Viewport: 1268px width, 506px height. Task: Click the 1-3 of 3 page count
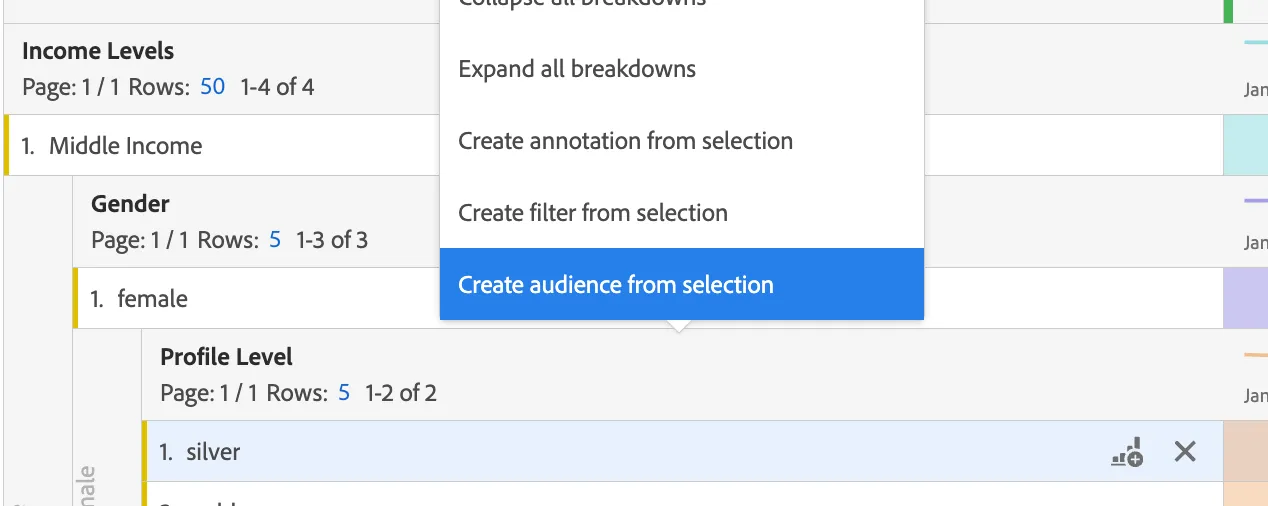click(x=332, y=240)
